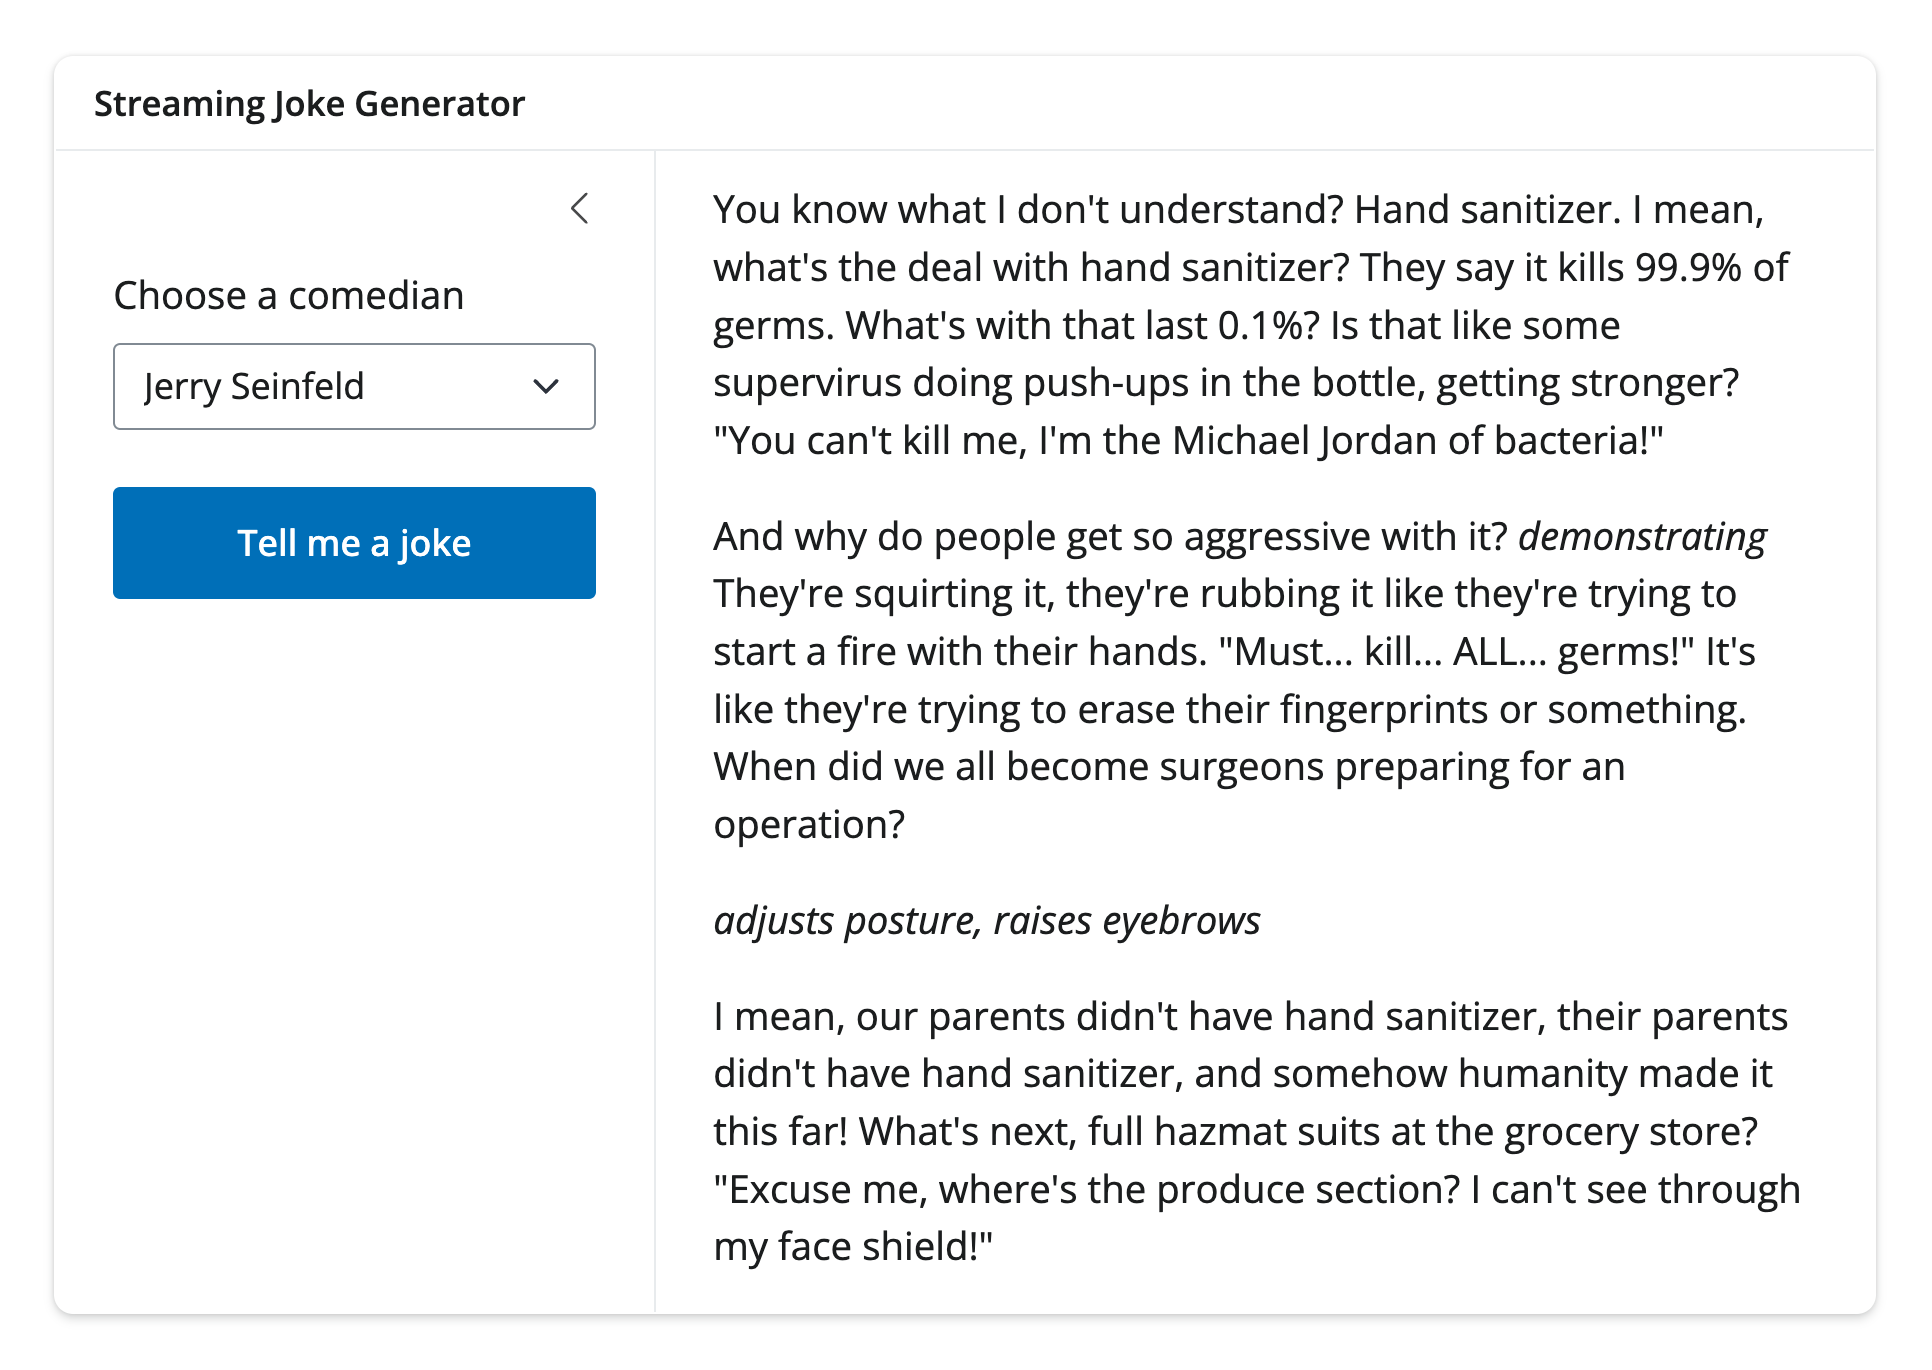Click the dropdown arrow beside Jerry Seinfeld
The image size is (1932, 1370).
pyautogui.click(x=546, y=387)
